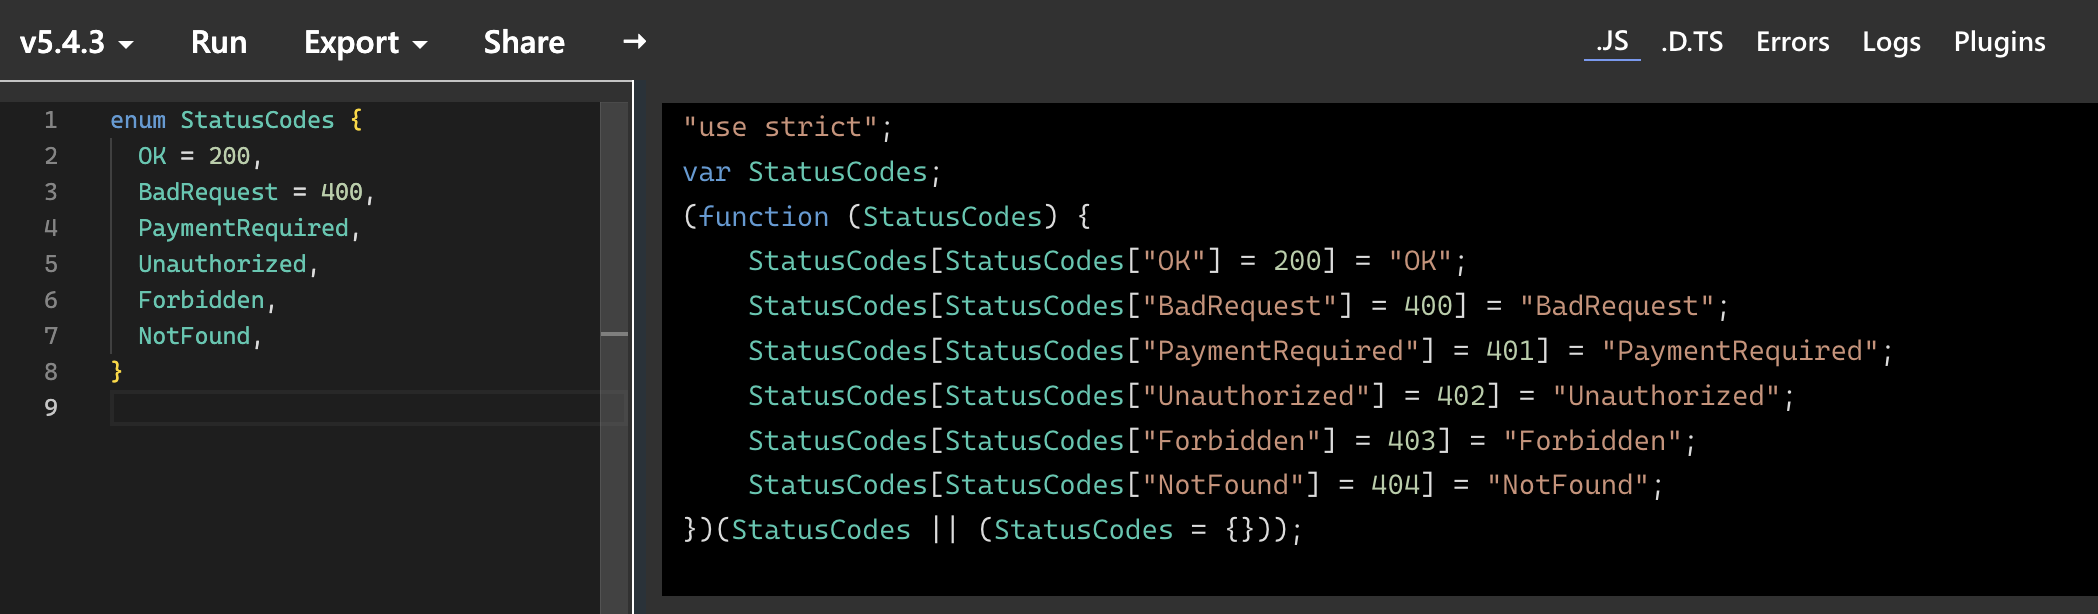Open the Logs tab

click(x=1891, y=42)
